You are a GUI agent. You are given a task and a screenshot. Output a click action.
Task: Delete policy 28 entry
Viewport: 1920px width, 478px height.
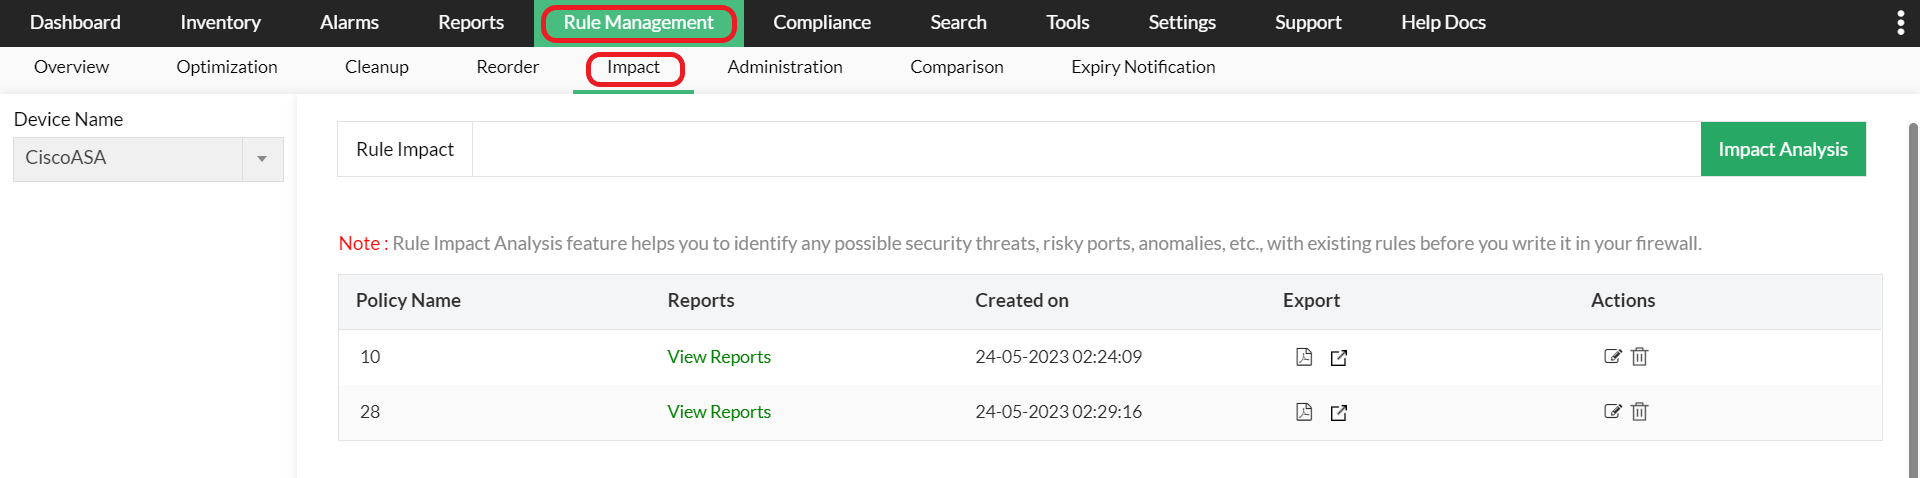pyautogui.click(x=1640, y=411)
